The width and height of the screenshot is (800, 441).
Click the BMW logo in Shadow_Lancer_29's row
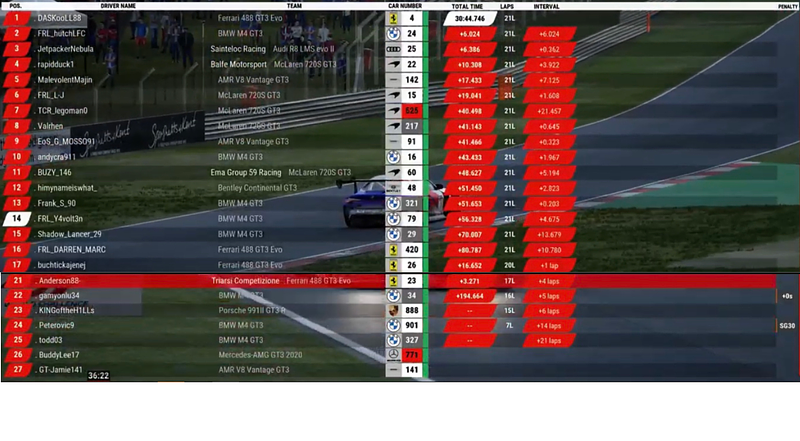point(393,234)
